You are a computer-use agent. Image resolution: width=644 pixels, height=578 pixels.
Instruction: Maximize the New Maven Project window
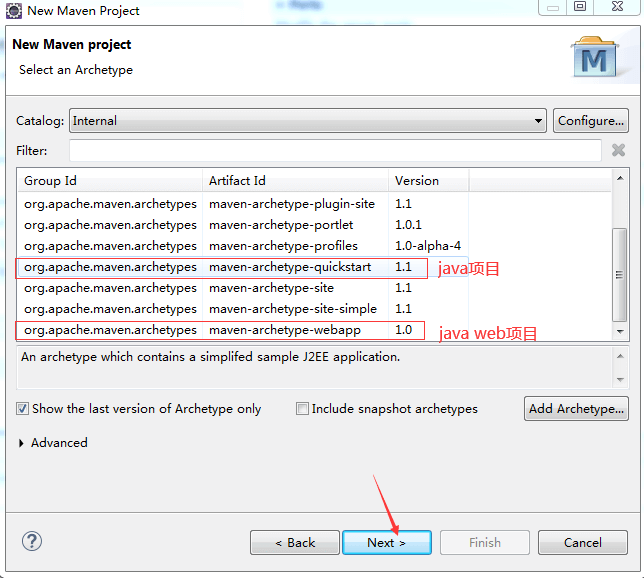(580, 7)
